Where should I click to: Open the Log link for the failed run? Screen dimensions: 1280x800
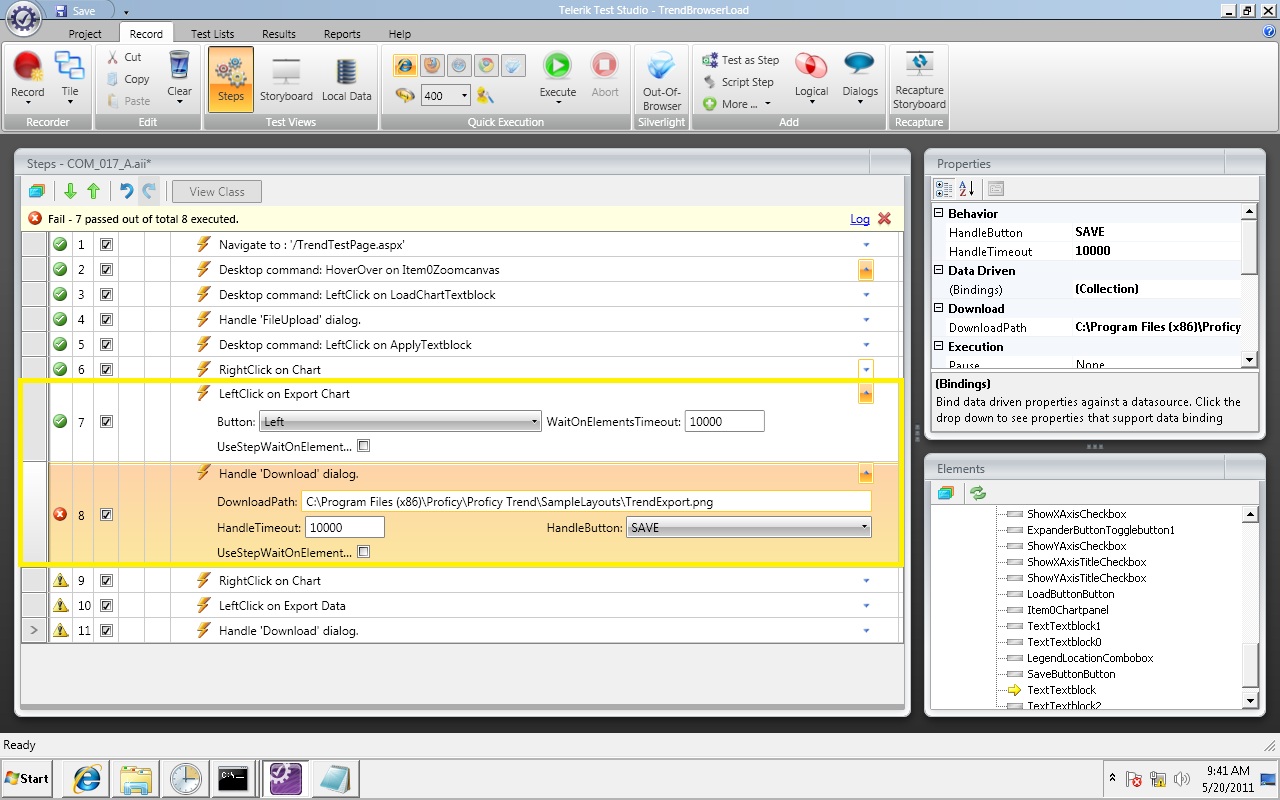tap(860, 219)
